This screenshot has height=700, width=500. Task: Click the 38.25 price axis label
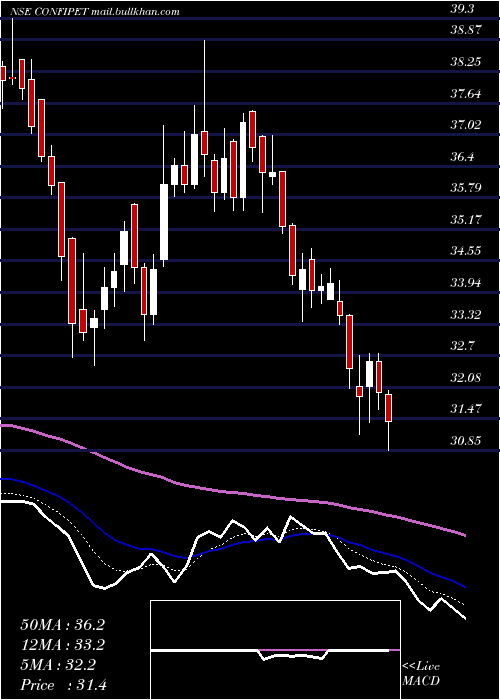[x=466, y=62]
